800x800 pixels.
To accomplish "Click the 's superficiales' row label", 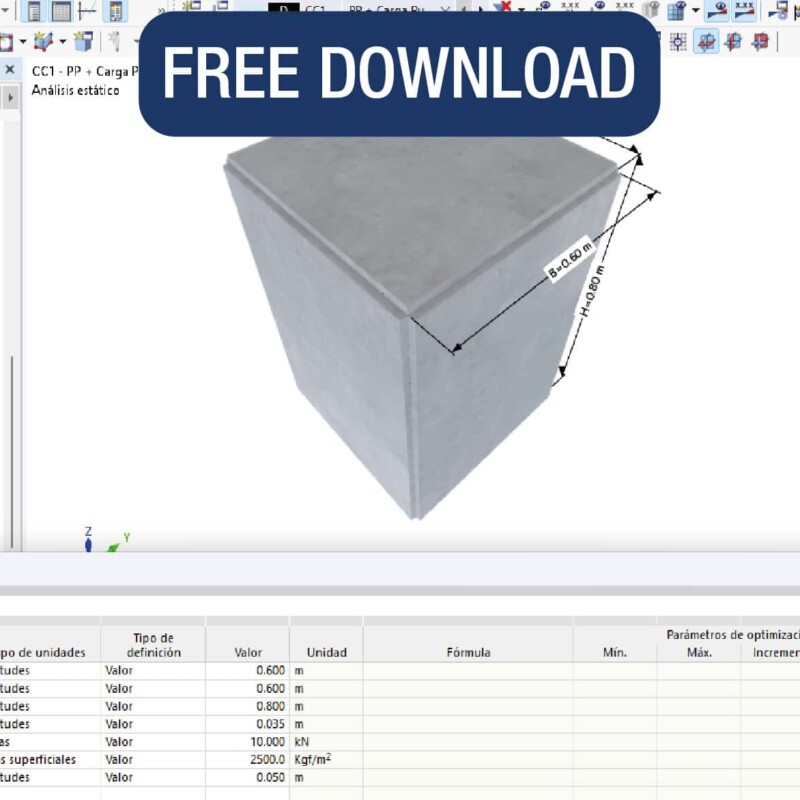I will [x=38, y=760].
